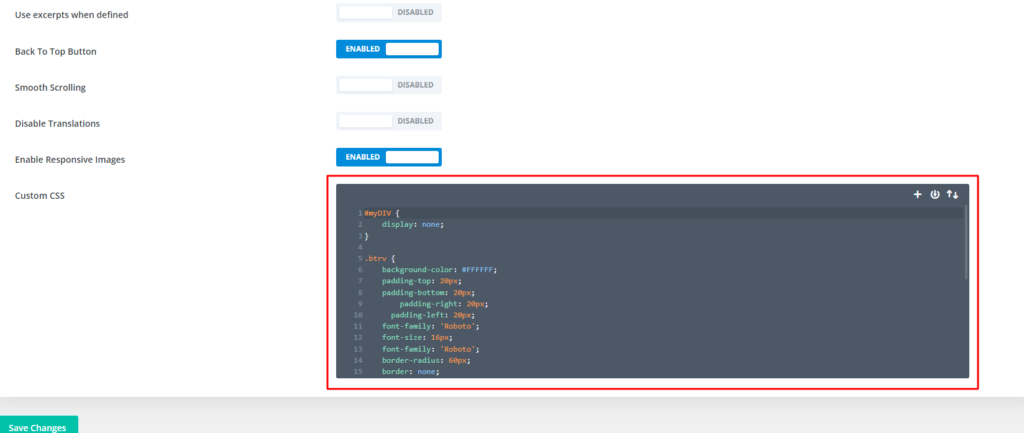The image size is (1024, 433).
Task: Click the Custom CSS label
Action: coord(40,195)
